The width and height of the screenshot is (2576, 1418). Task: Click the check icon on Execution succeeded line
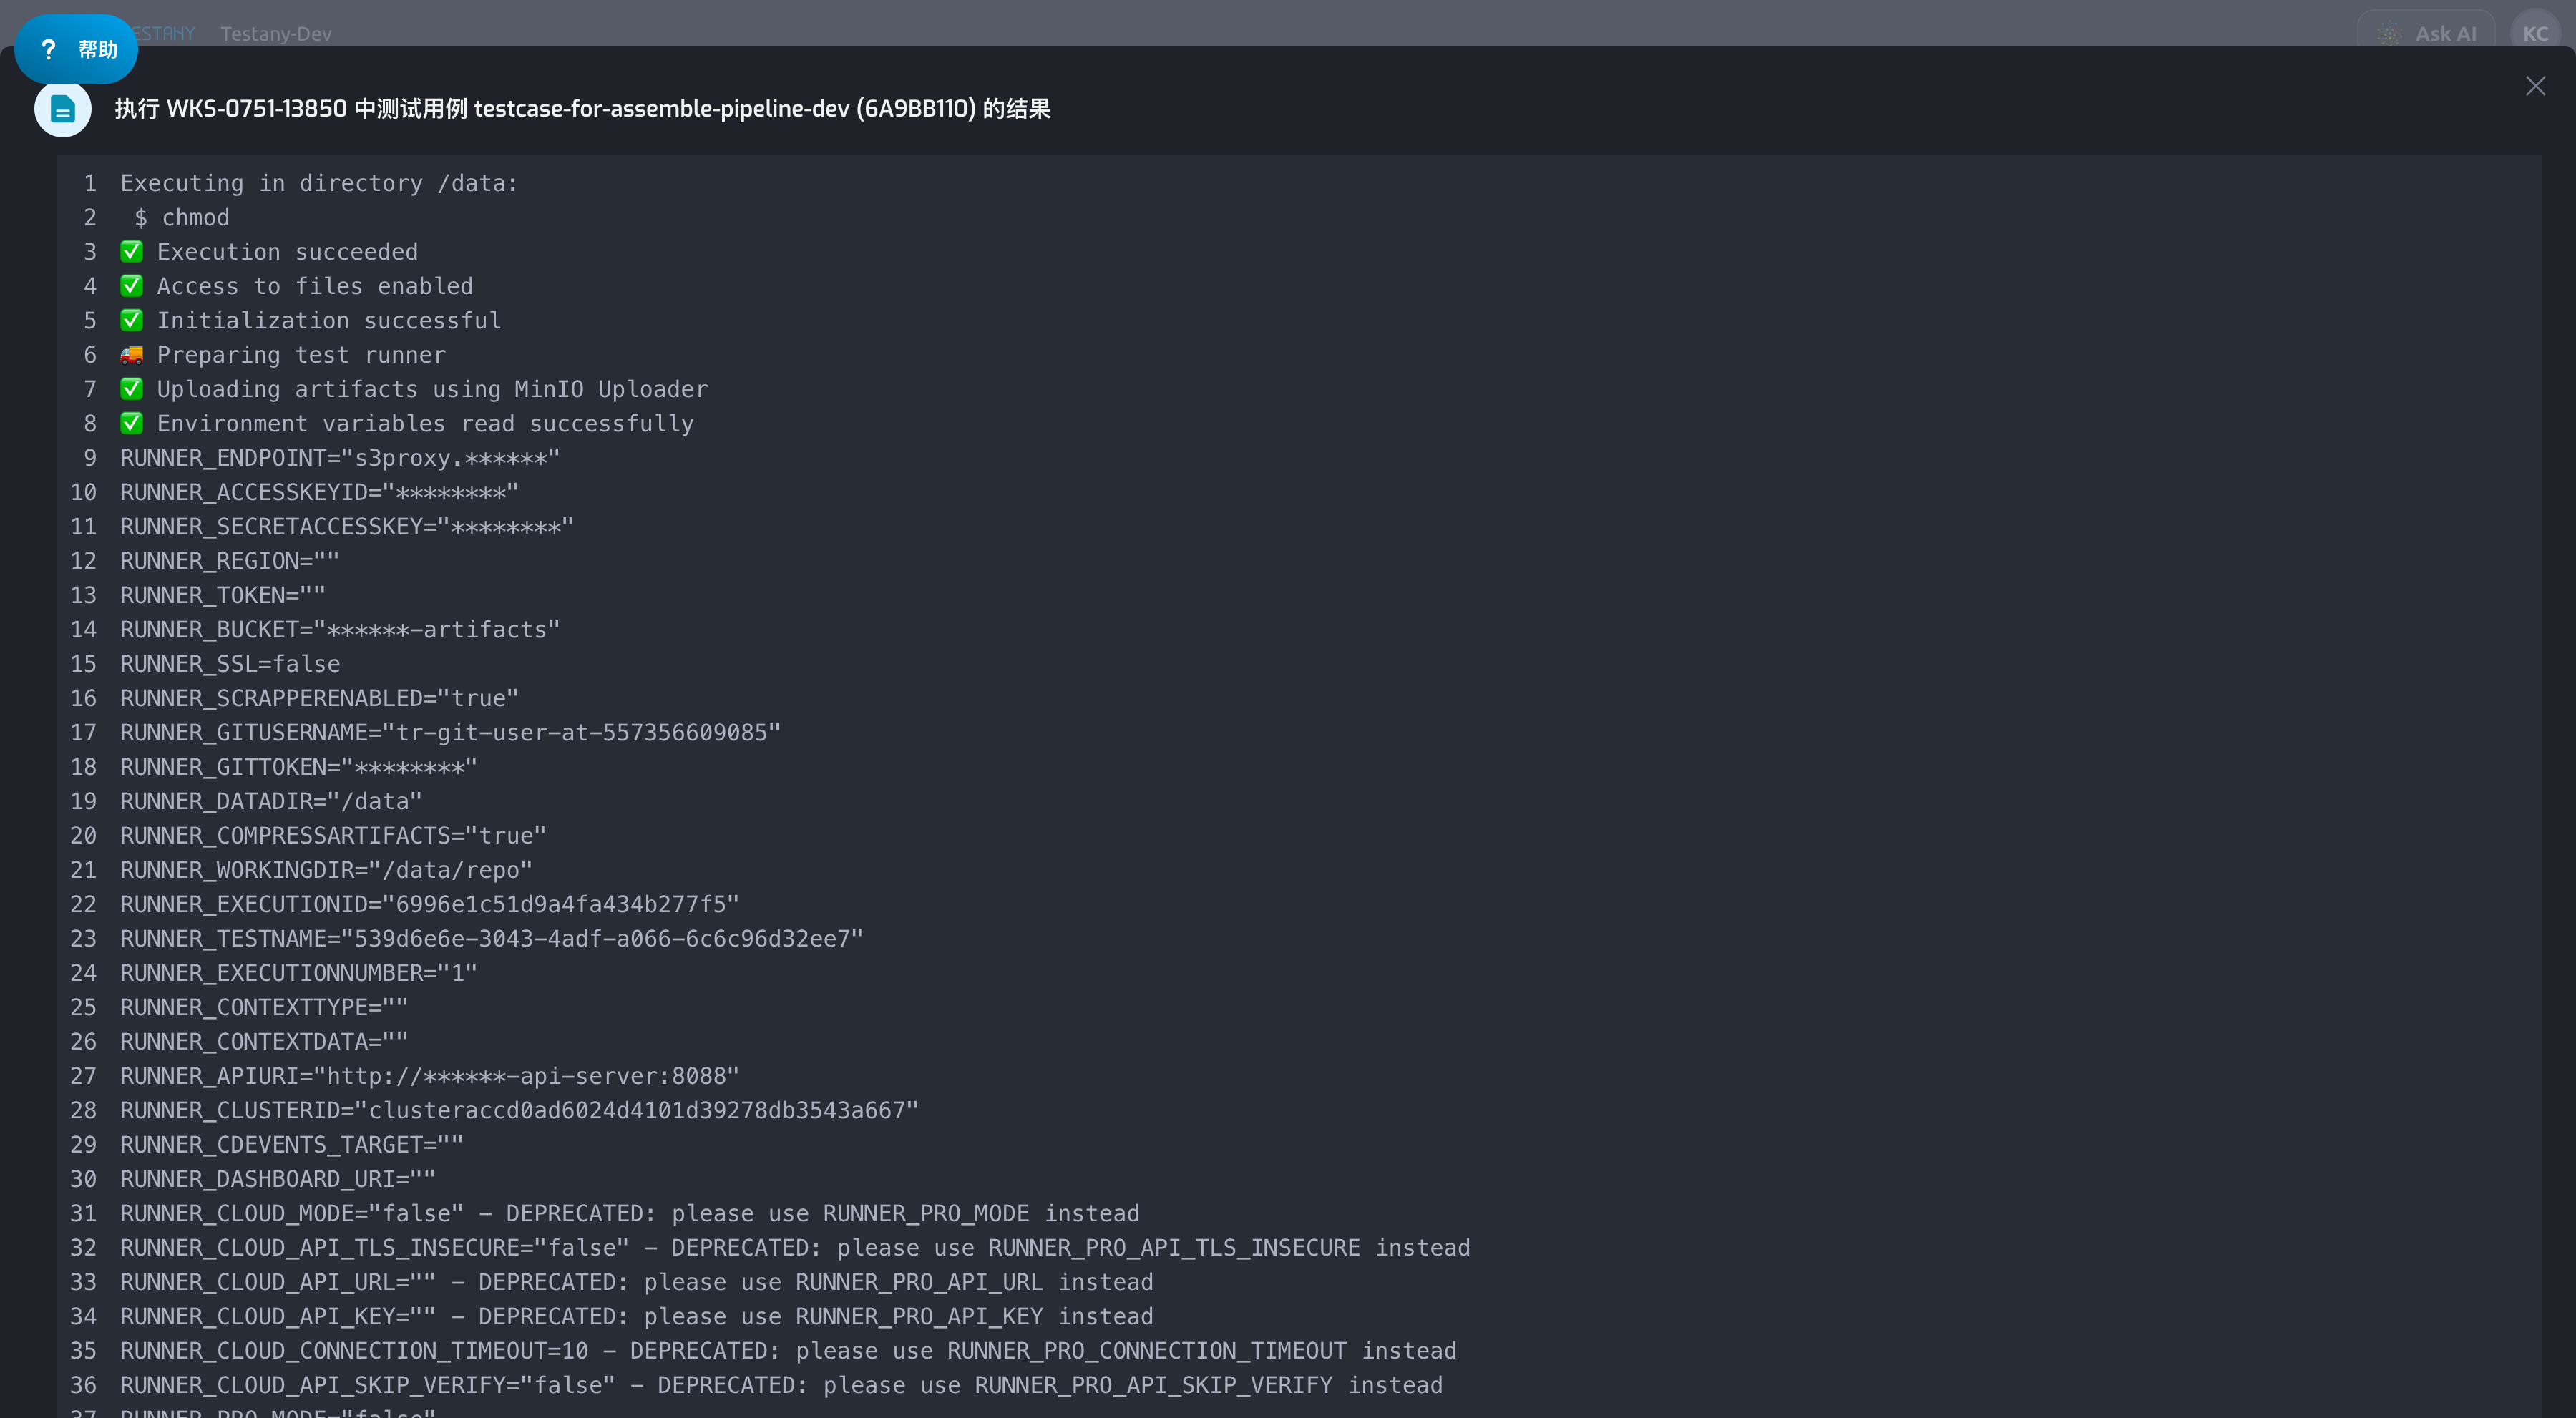[132, 251]
